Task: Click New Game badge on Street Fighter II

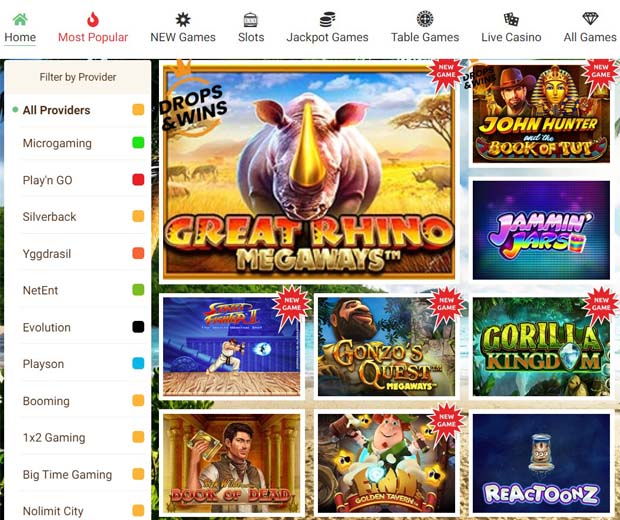Action: 291,306
